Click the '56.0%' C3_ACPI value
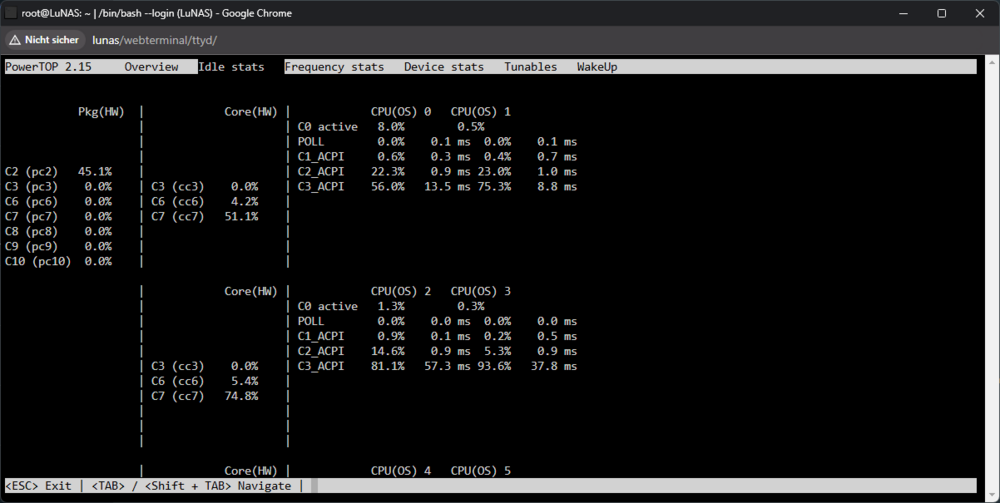 pyautogui.click(x=388, y=187)
